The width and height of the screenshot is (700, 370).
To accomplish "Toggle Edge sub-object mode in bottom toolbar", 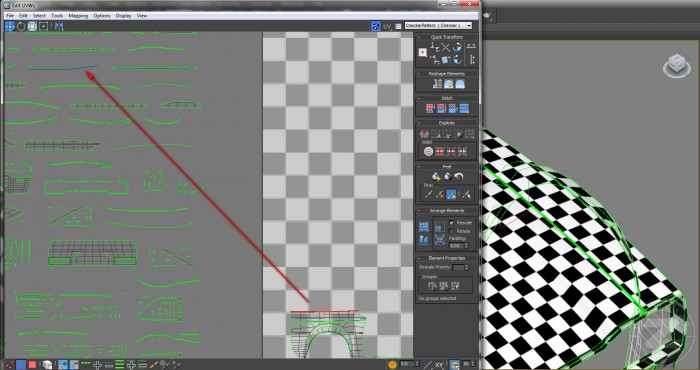I will click(21, 365).
